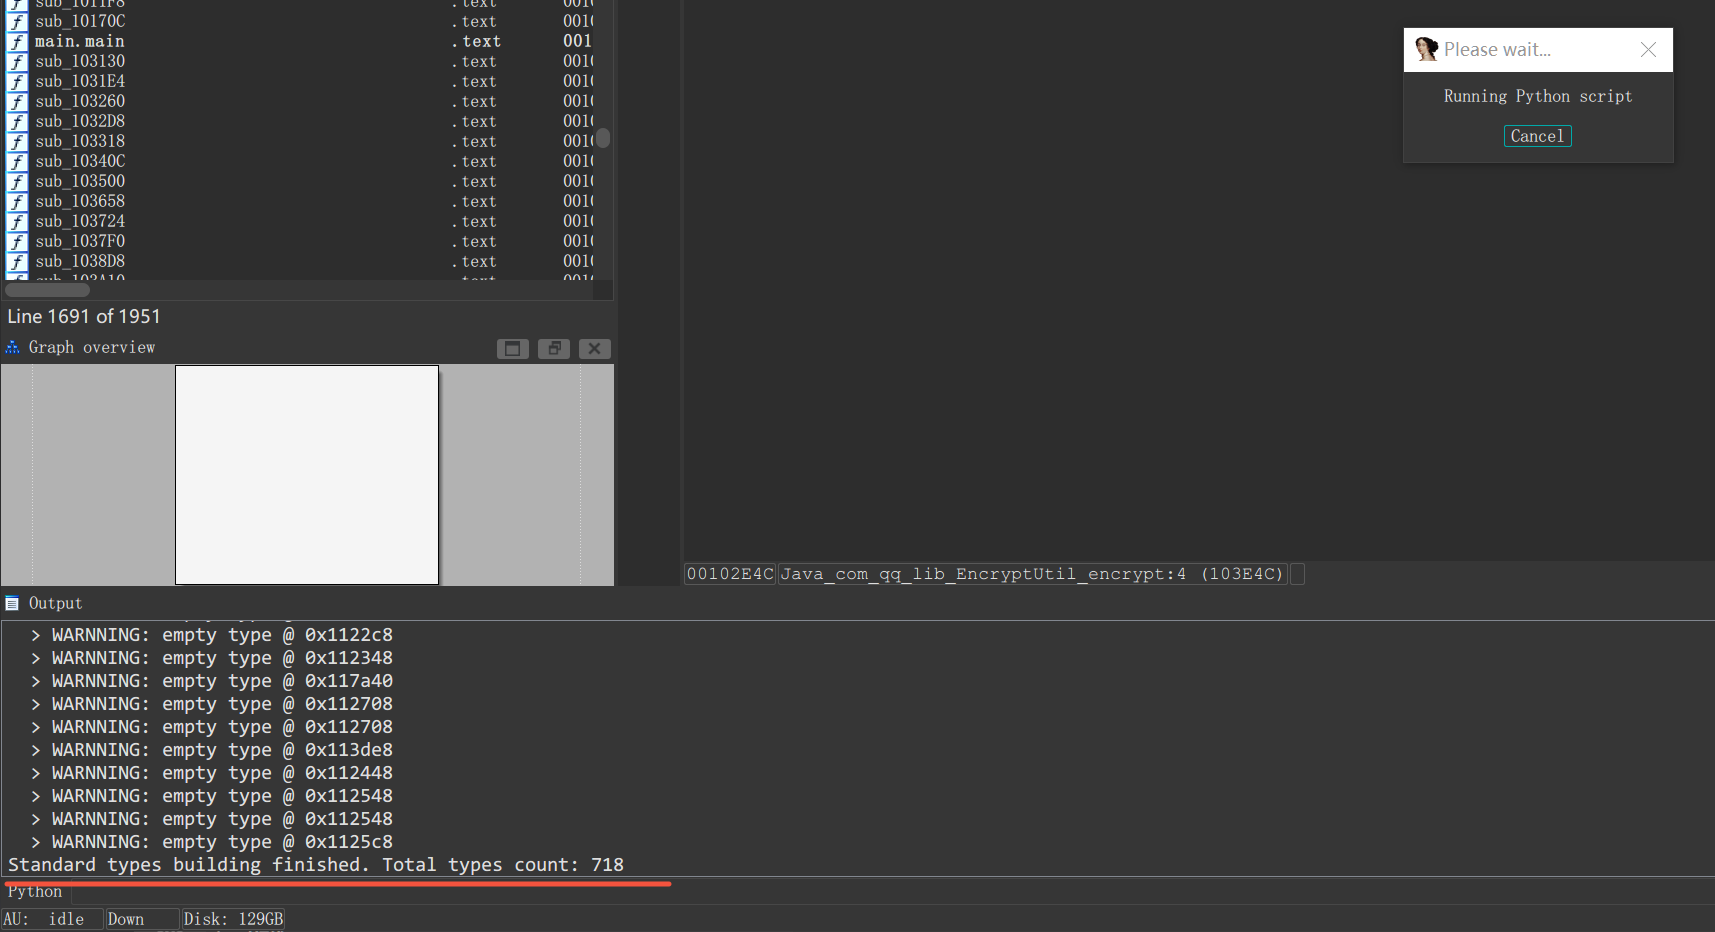Click the 00102E4C address field
The height and width of the screenshot is (932, 1715).
(x=730, y=574)
